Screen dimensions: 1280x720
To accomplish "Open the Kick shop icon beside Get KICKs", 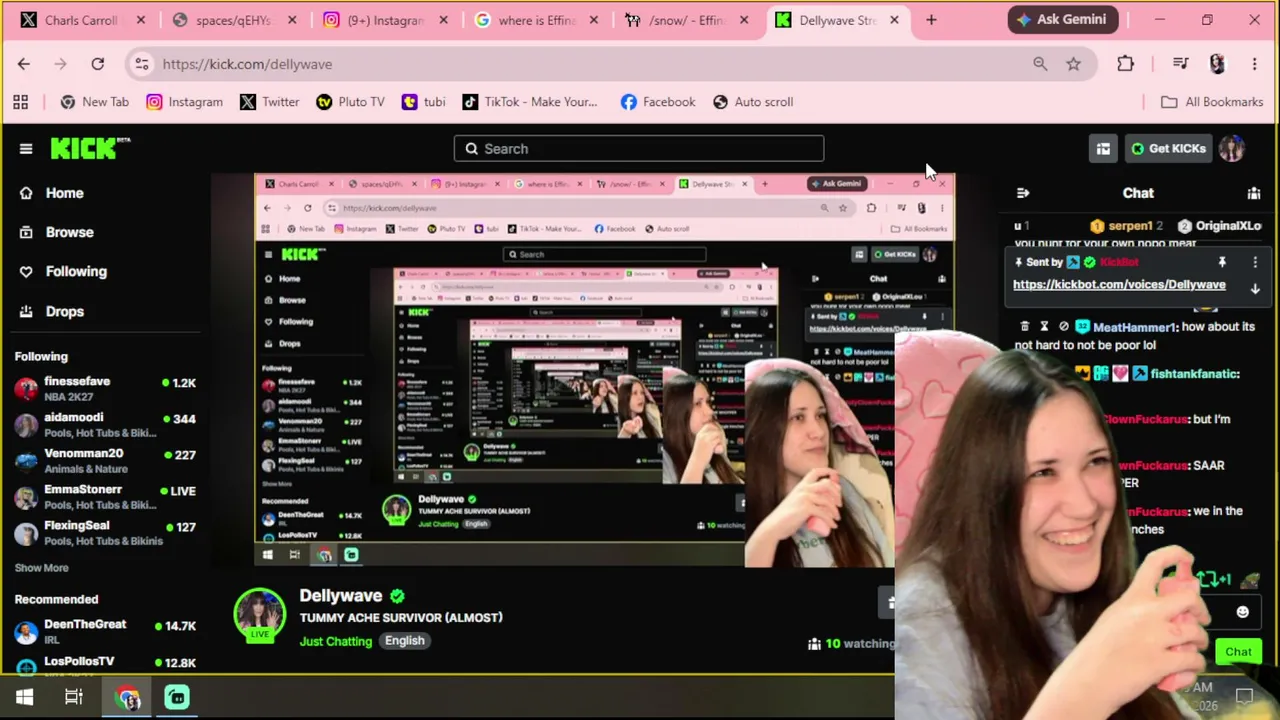I will tap(1103, 149).
